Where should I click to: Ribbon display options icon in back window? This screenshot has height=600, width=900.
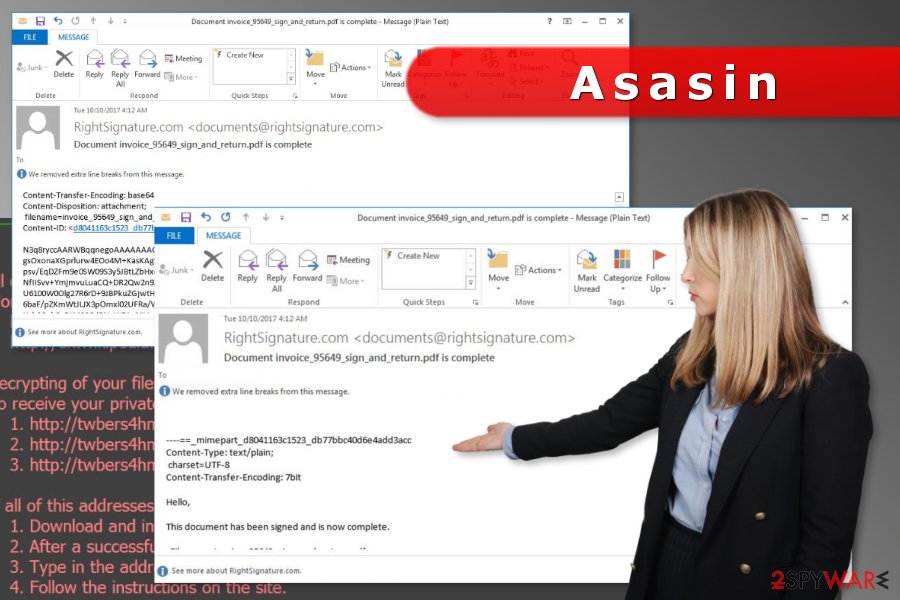[x=567, y=21]
